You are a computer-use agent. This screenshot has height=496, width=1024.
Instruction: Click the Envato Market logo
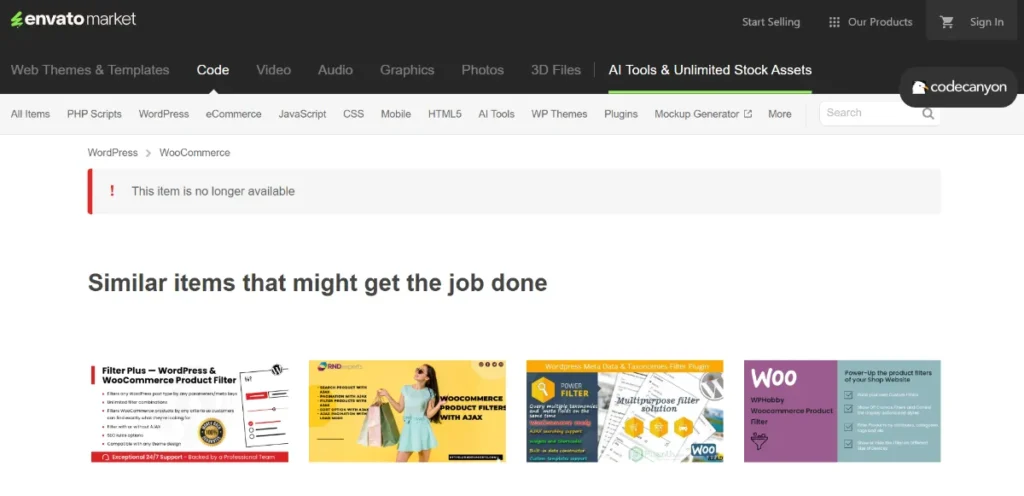pyautogui.click(x=73, y=20)
